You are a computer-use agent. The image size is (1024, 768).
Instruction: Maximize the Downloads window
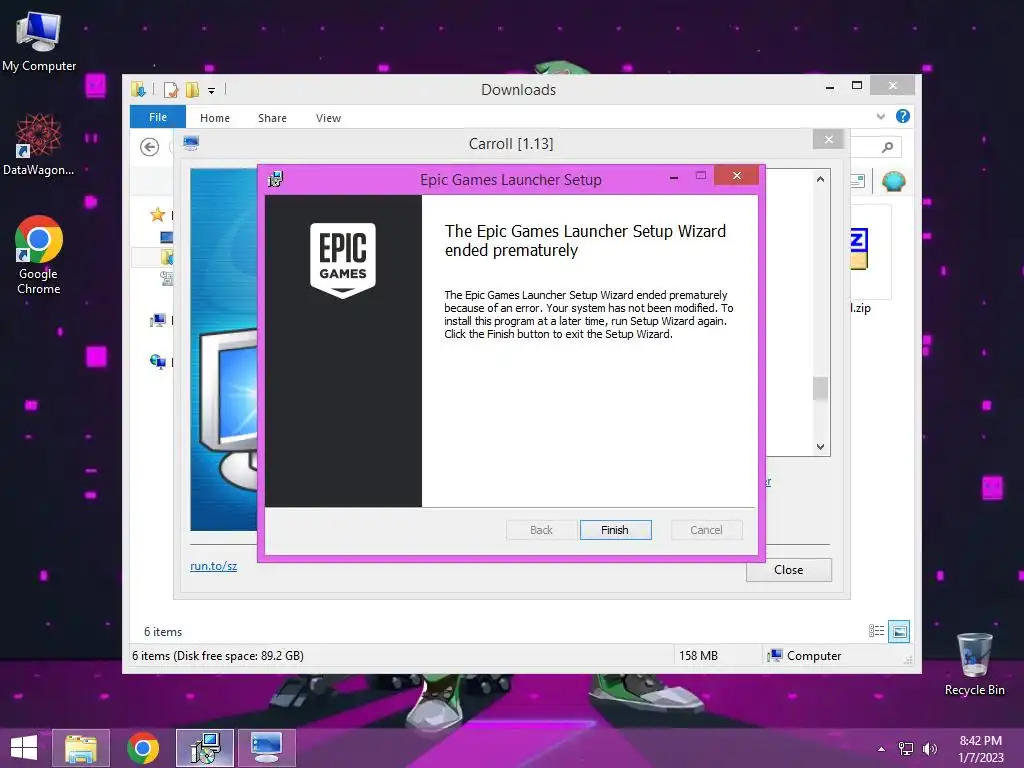[x=857, y=86]
